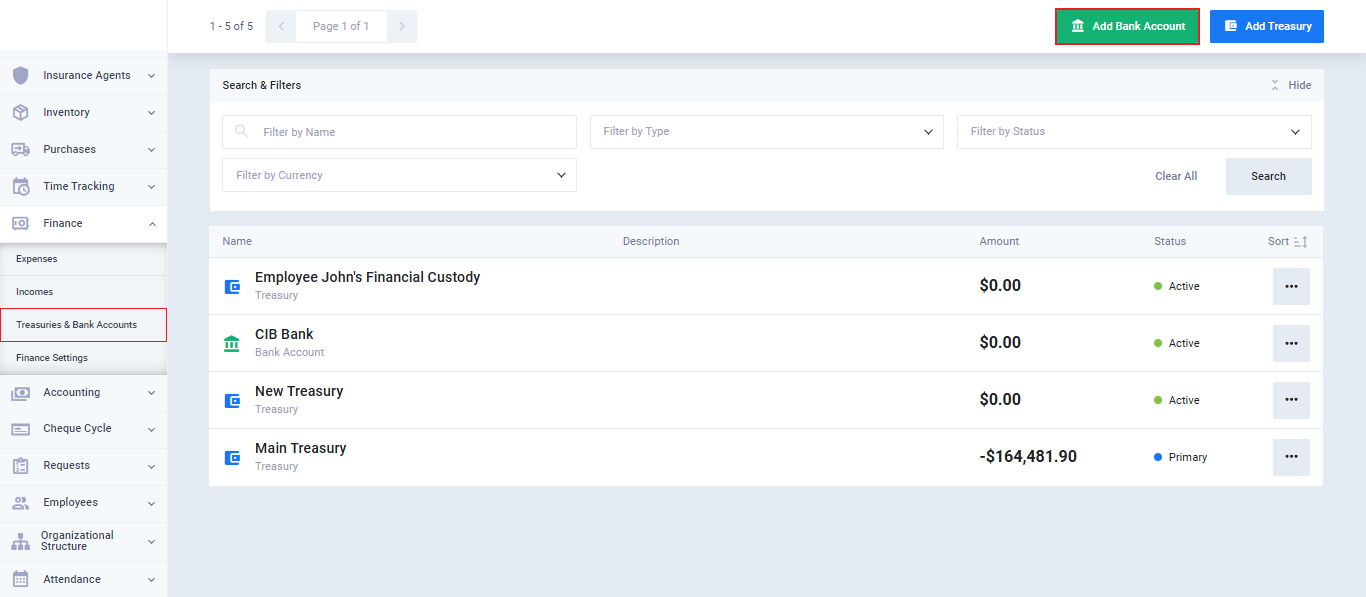This screenshot has height=597, width=1366.
Task: Click the Cheque Cycle card icon
Action: click(20, 429)
